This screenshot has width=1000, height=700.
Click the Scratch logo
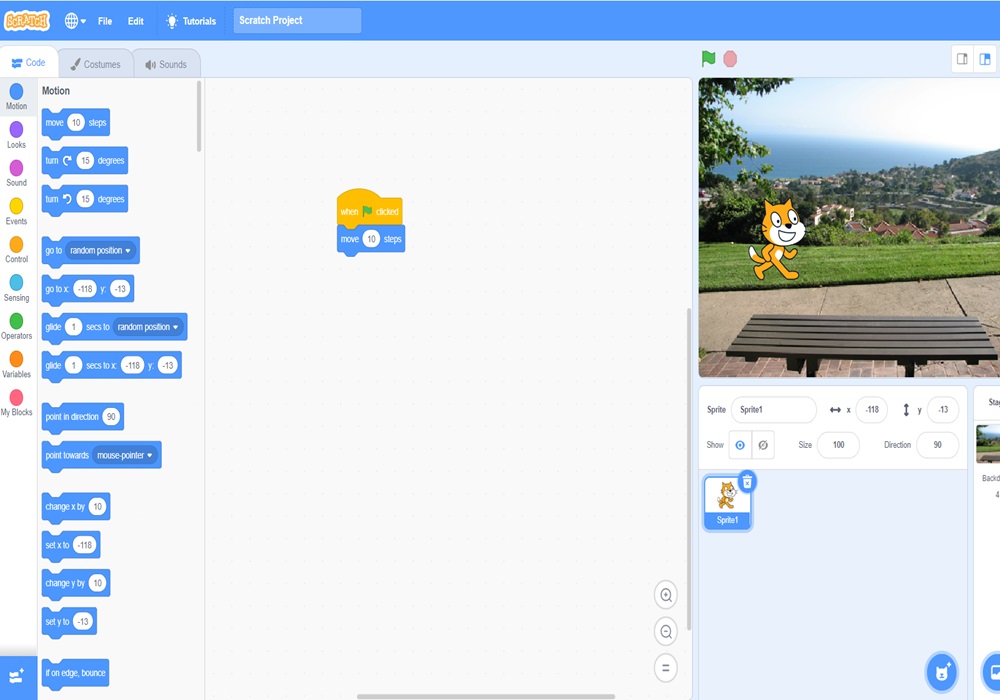click(x=27, y=20)
